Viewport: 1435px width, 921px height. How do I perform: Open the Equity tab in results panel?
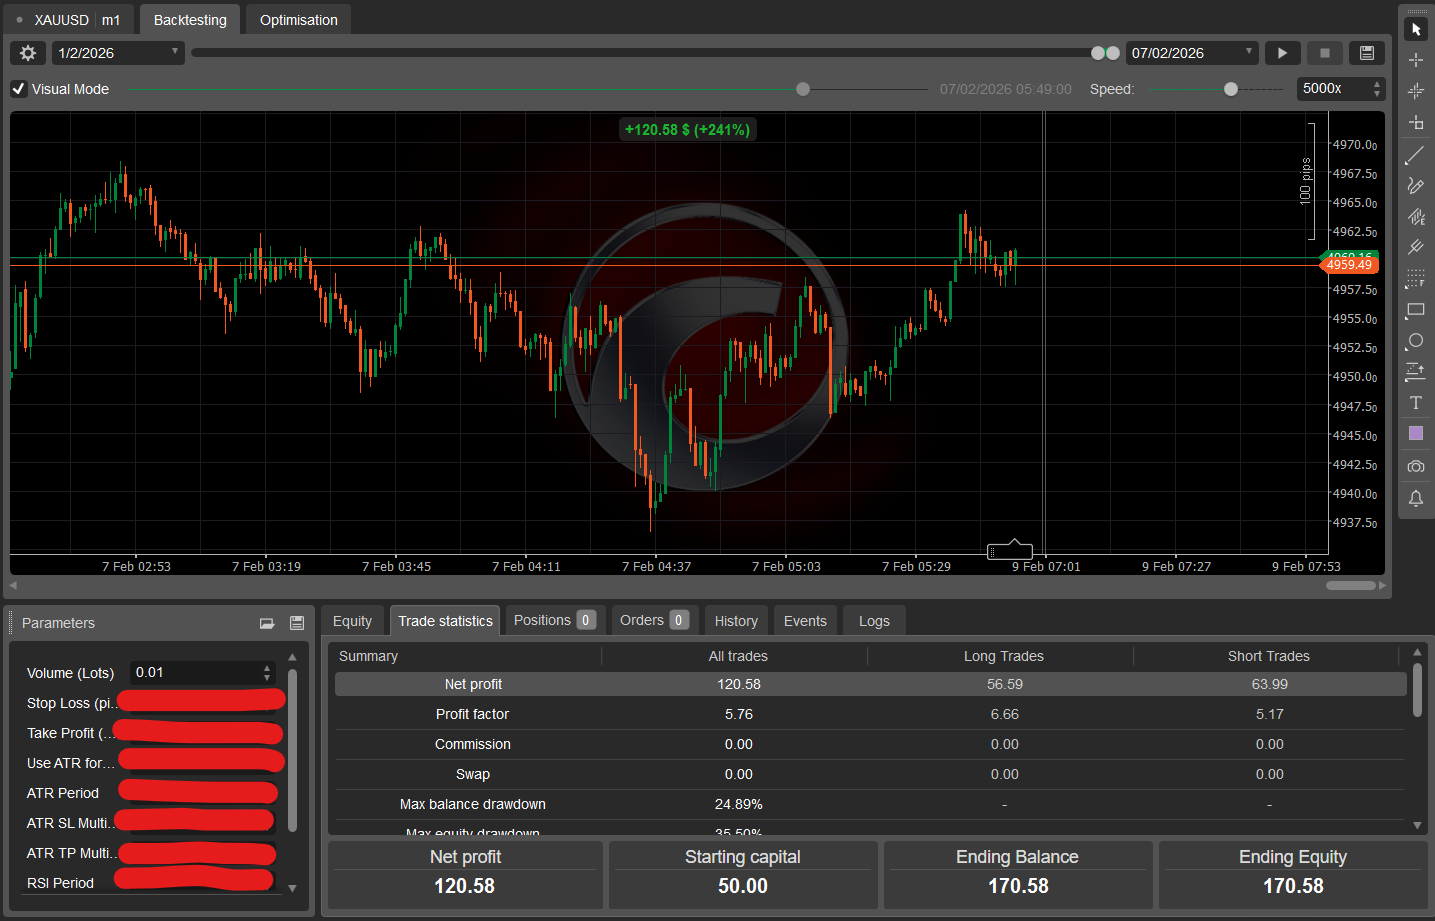pyautogui.click(x=352, y=620)
